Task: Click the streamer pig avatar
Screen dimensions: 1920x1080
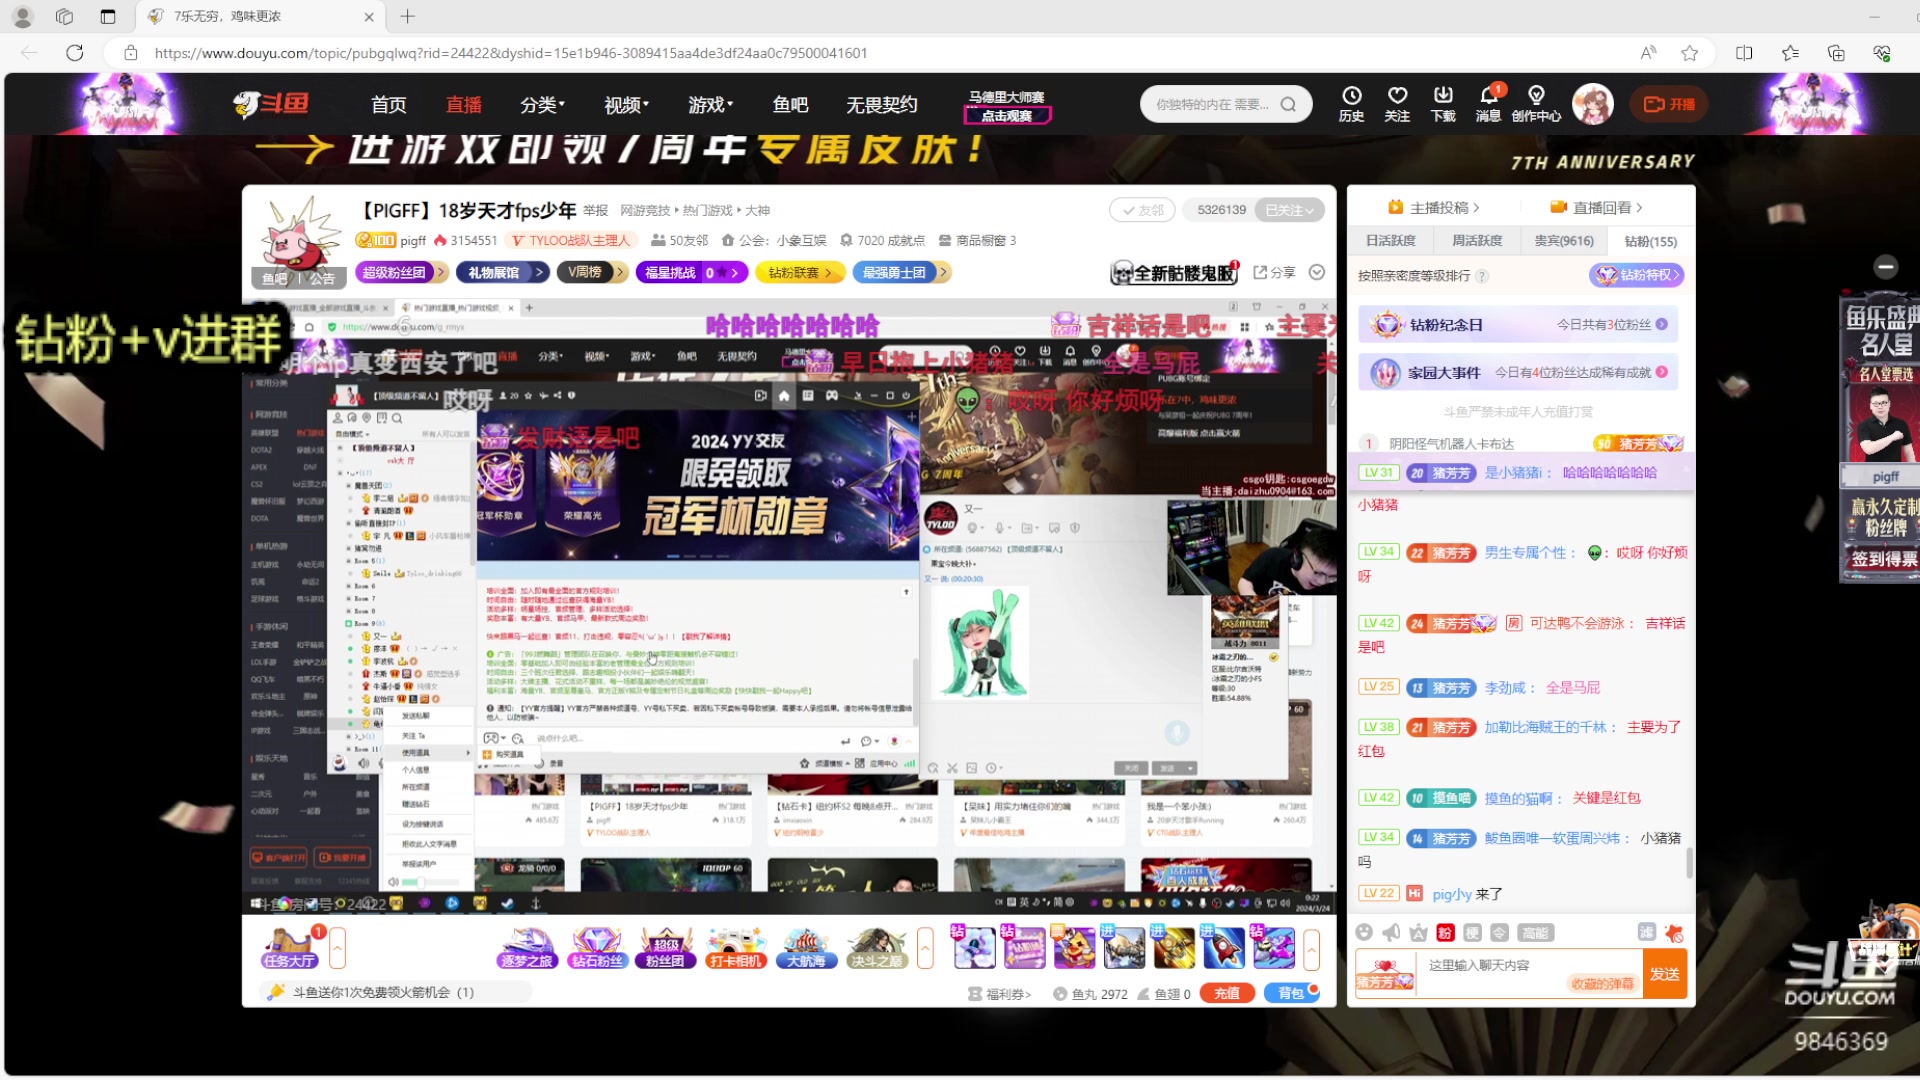Action: pos(300,237)
